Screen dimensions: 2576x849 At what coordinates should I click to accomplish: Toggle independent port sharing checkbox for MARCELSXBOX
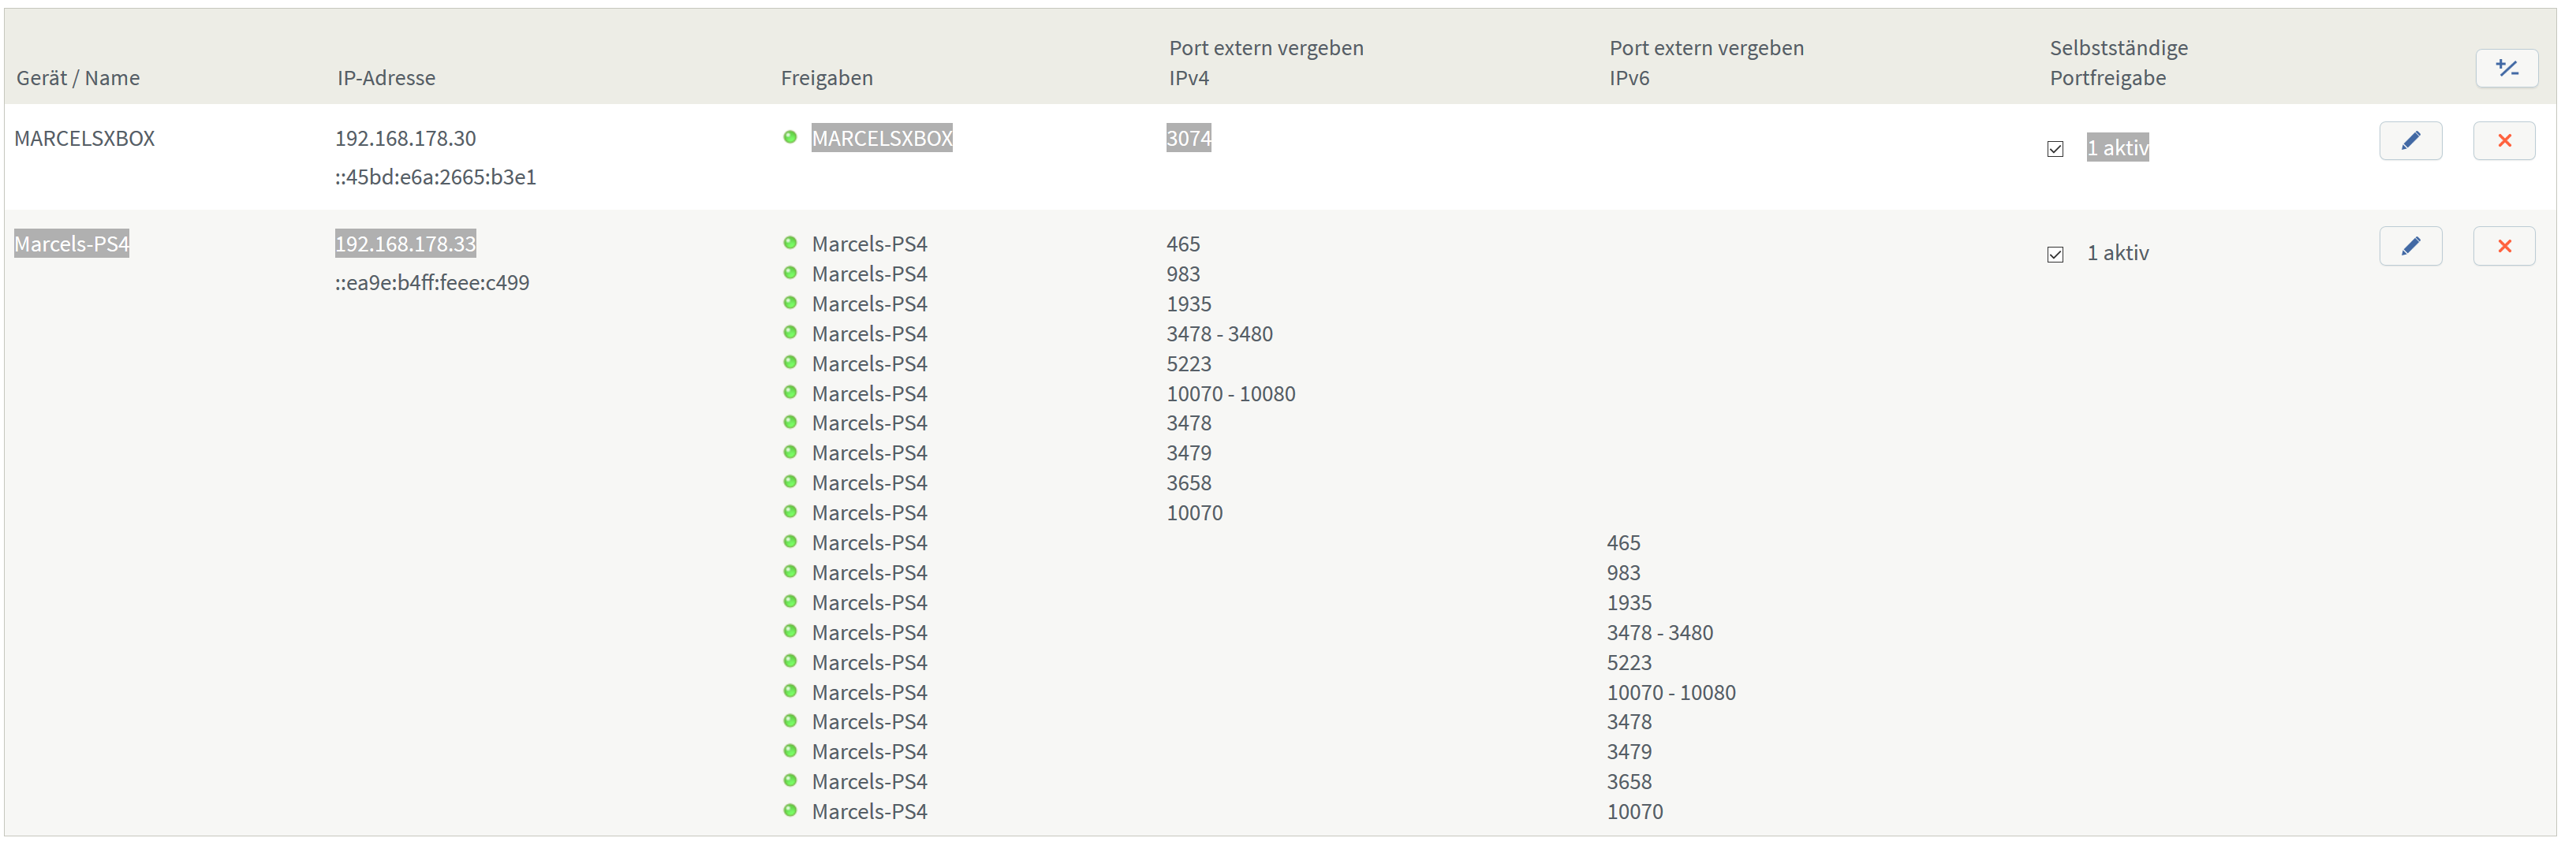(2055, 149)
